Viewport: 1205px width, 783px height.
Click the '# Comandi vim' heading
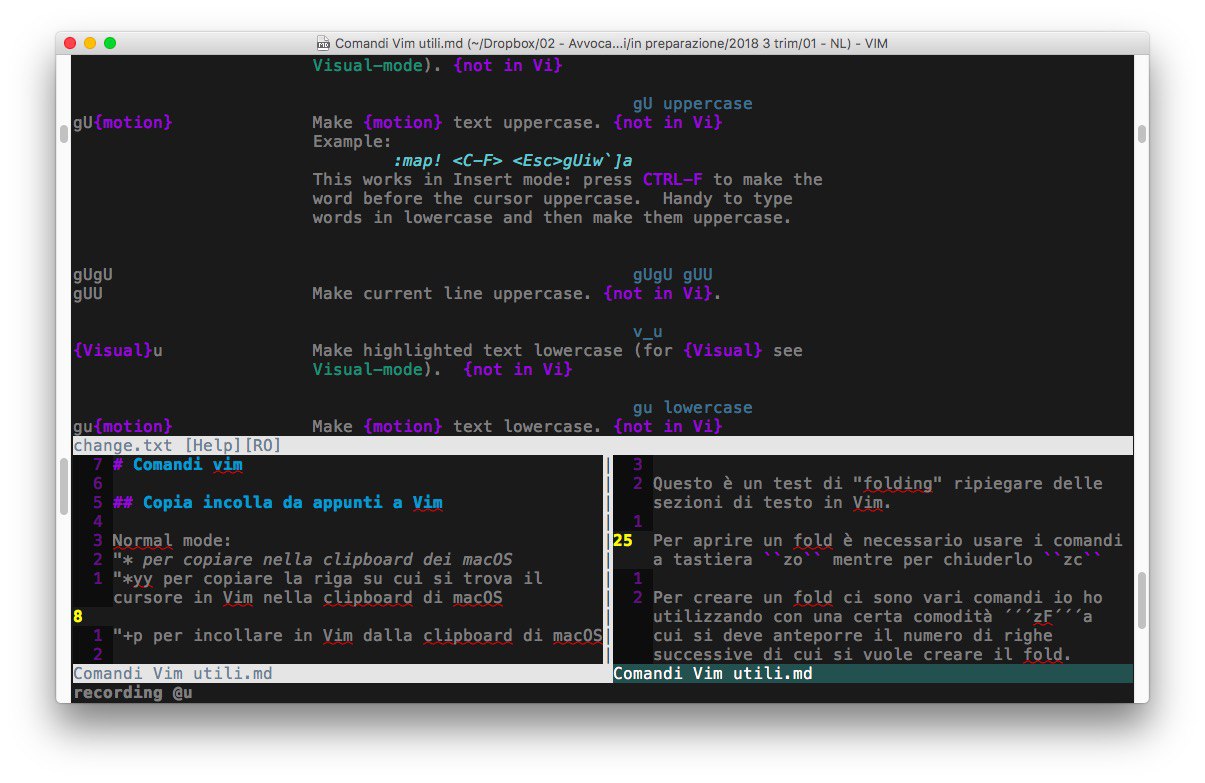coord(178,465)
